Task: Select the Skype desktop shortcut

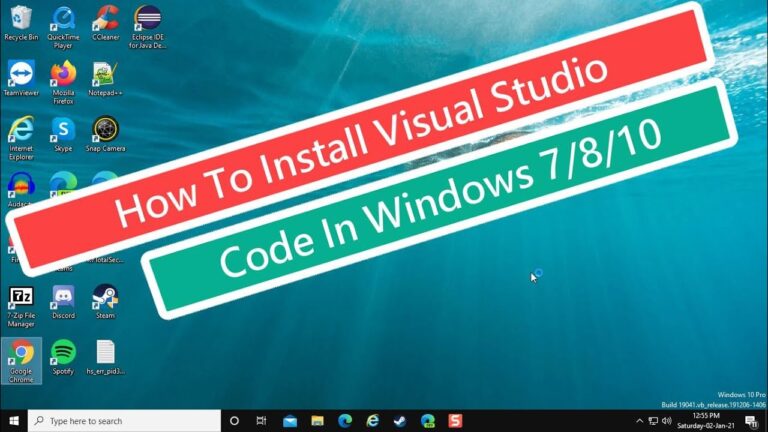Action: (x=63, y=134)
